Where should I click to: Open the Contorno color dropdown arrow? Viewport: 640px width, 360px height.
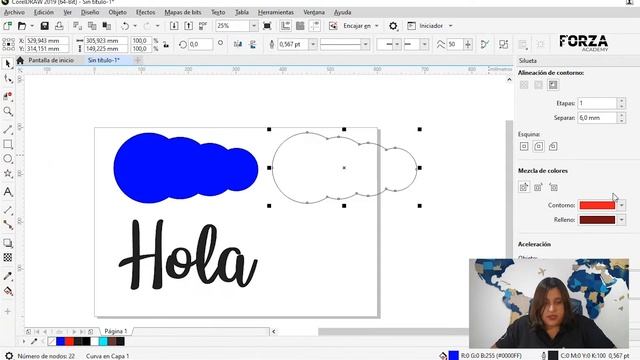pos(621,205)
